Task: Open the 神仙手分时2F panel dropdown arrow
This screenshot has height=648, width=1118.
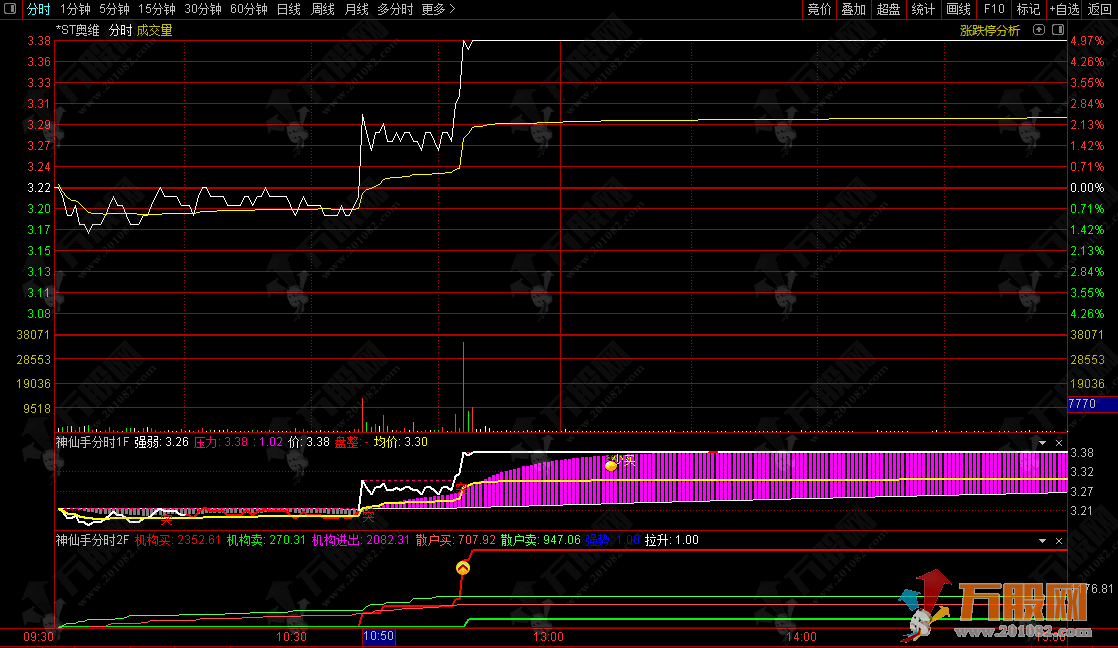Action: [1042, 540]
